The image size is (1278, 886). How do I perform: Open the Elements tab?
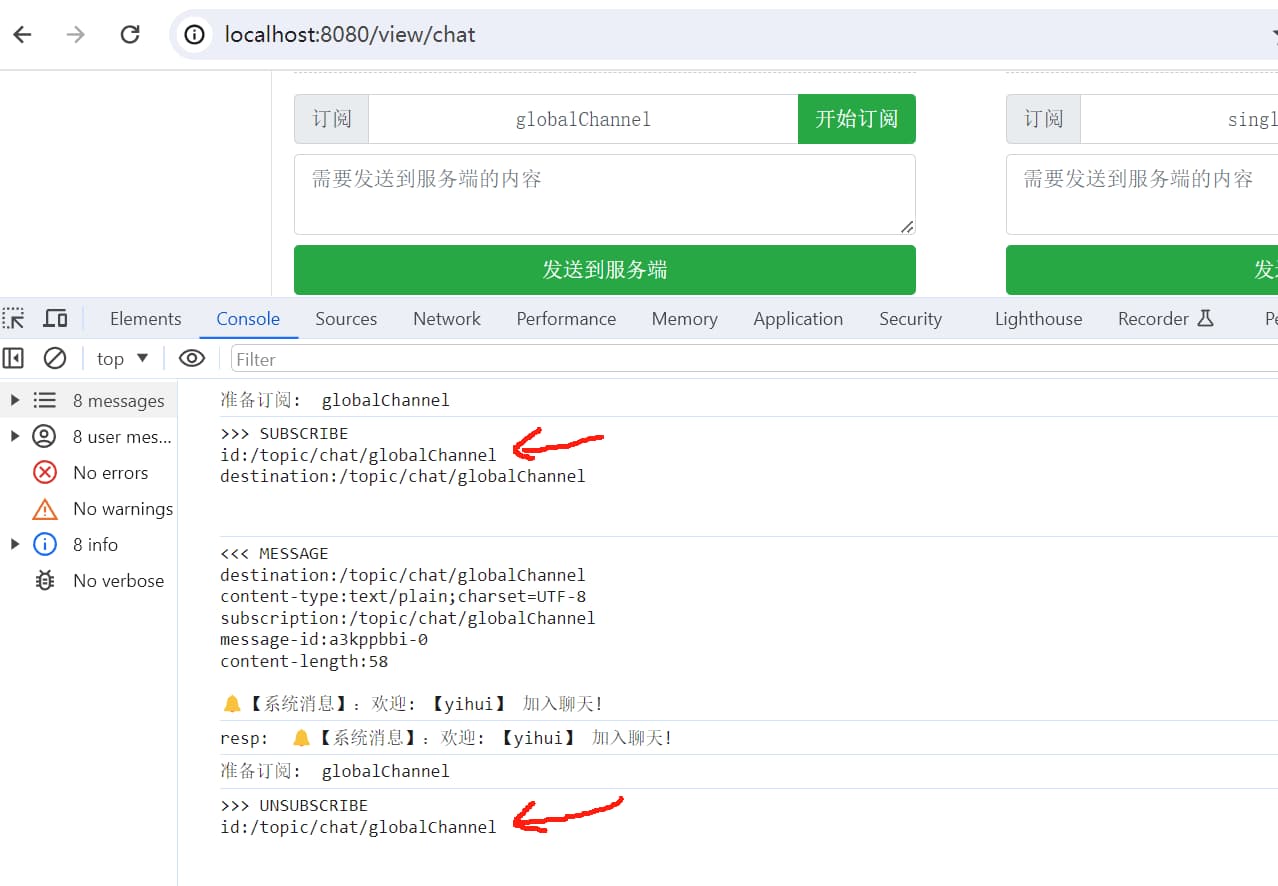click(145, 319)
